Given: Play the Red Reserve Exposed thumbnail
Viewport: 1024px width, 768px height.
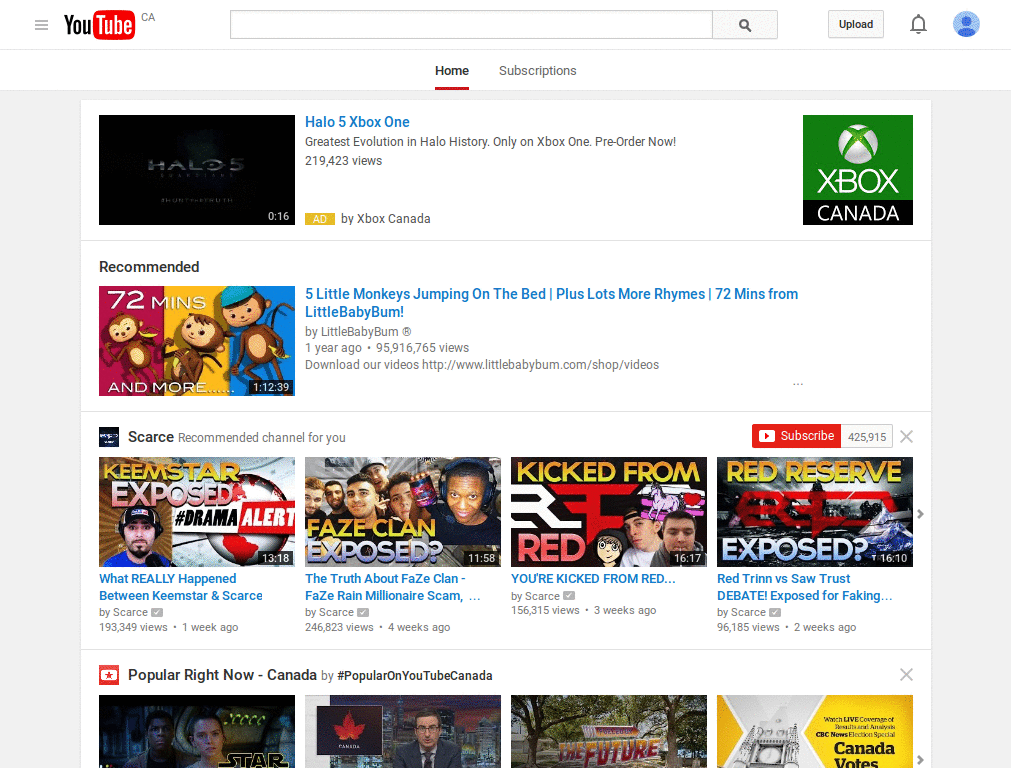Looking at the screenshot, I should [x=815, y=512].
